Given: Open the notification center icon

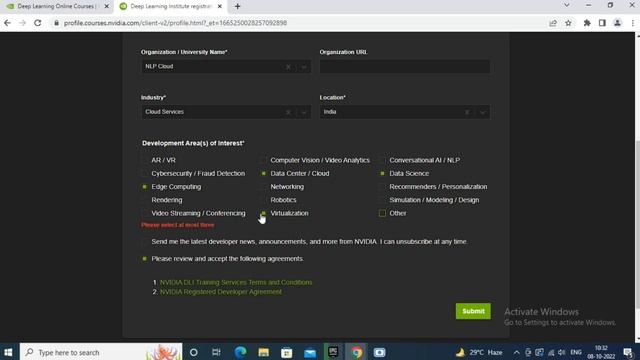Looking at the screenshot, I should click(628, 352).
